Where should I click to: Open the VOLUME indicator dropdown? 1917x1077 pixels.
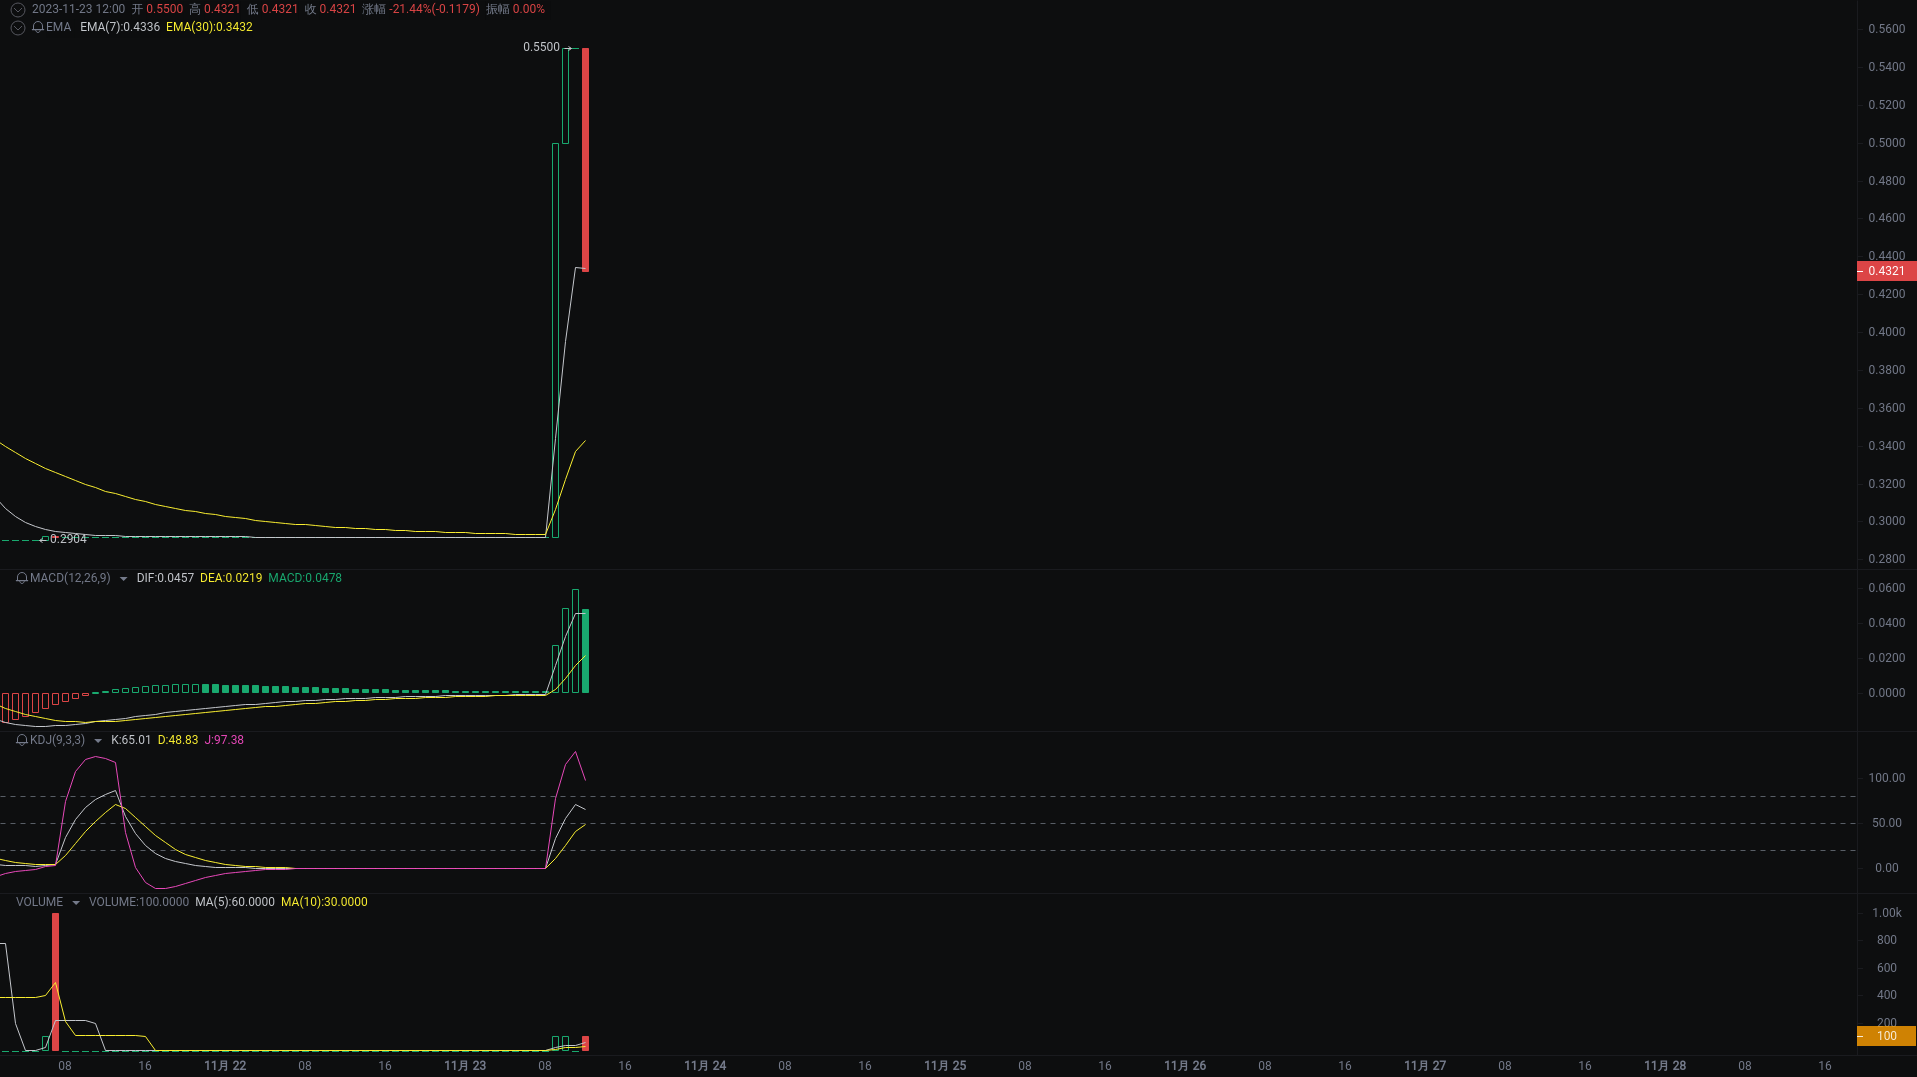point(76,901)
